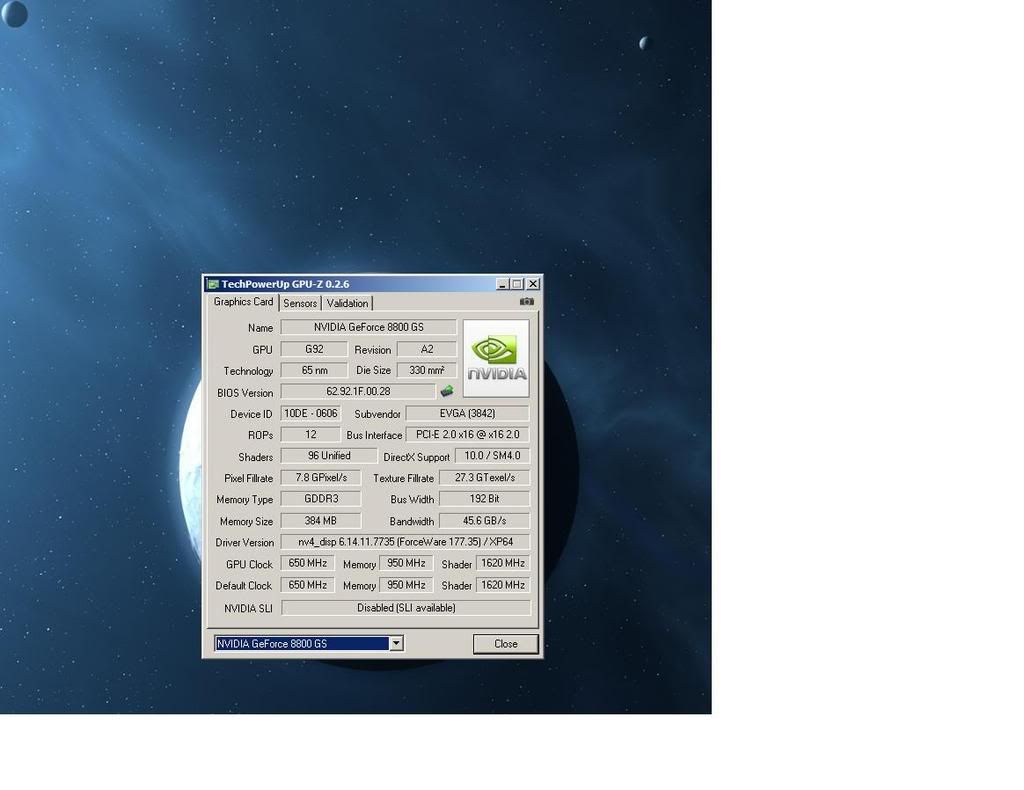Click the Bus Interface PCI-E field
1024x790 pixels.
point(466,435)
